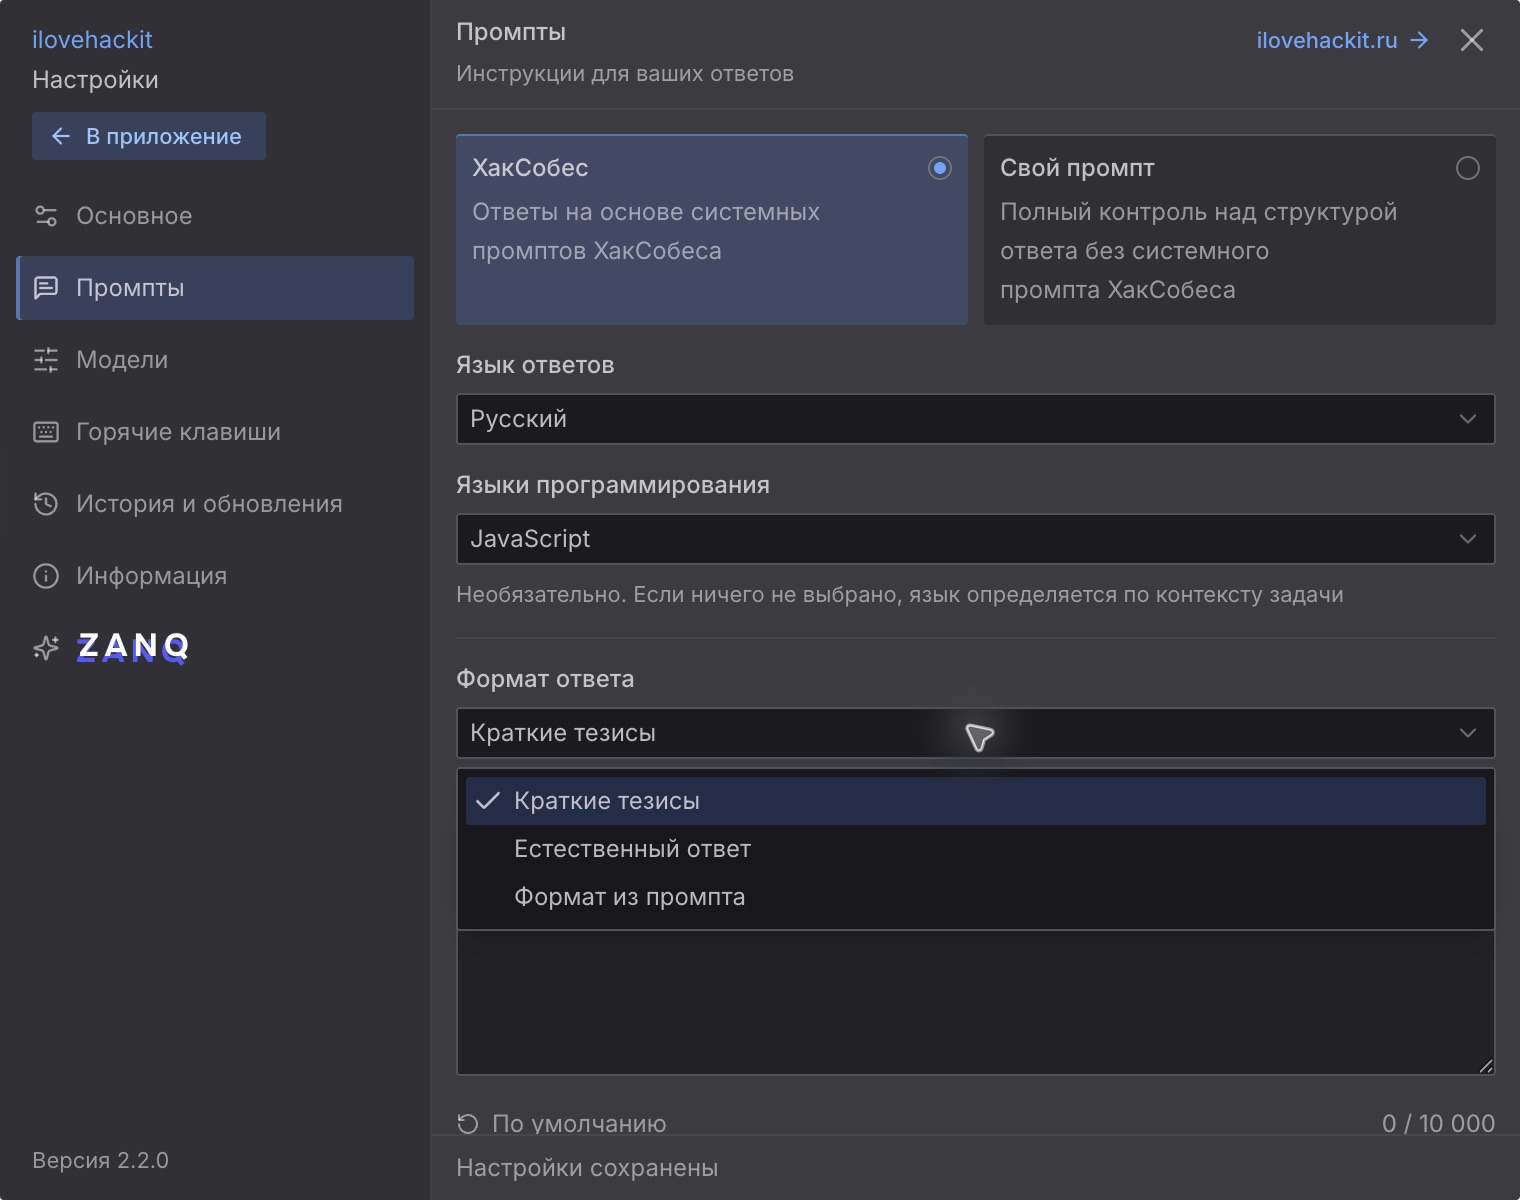1520x1200 pixels.
Task: Click the keyboard icon for hotkeys
Action: [46, 432]
